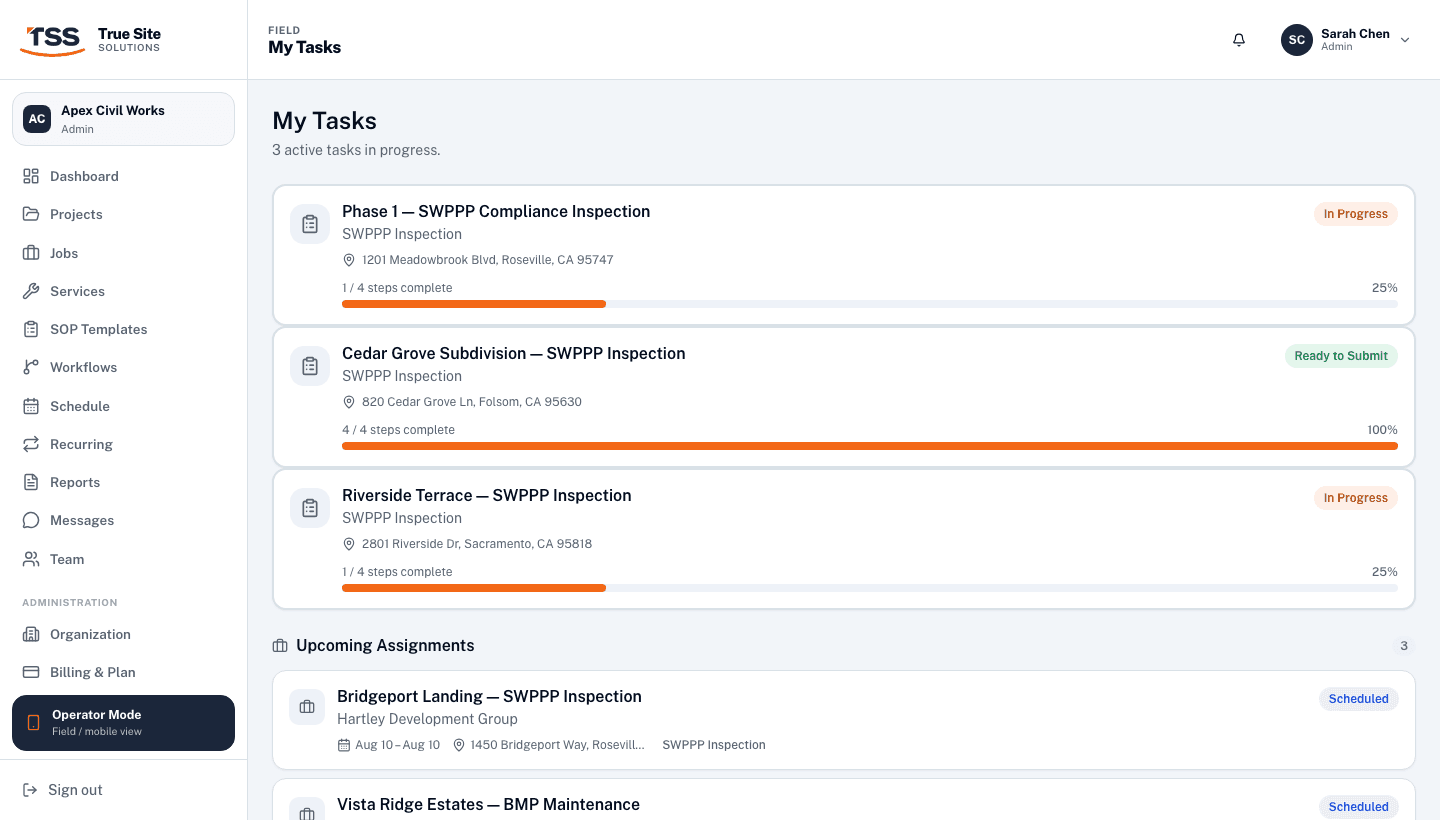Click the TSS True Site Solutions logo
Viewport: 1440px width, 820px height.
(90, 40)
